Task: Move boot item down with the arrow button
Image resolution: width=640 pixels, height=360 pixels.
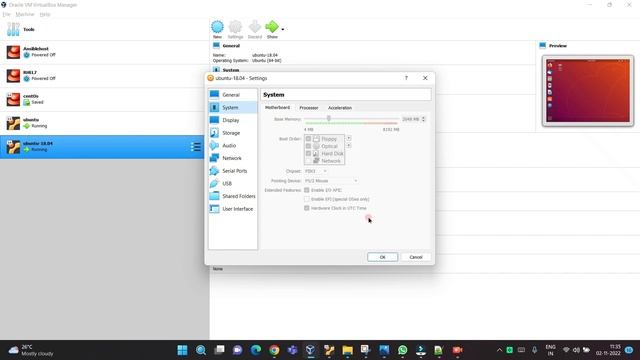Action: point(349,146)
